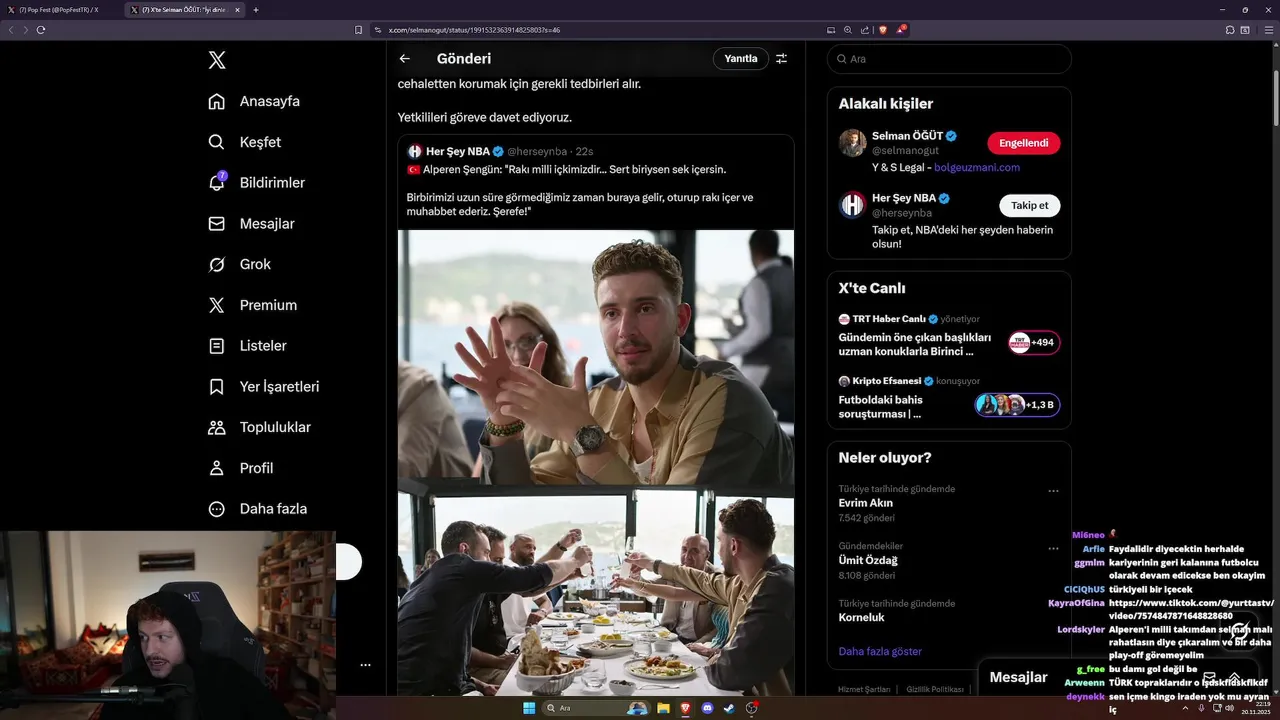Expand Mesajlar drawer chevron
Image resolution: width=1280 pixels, height=720 pixels.
(x=1235, y=677)
